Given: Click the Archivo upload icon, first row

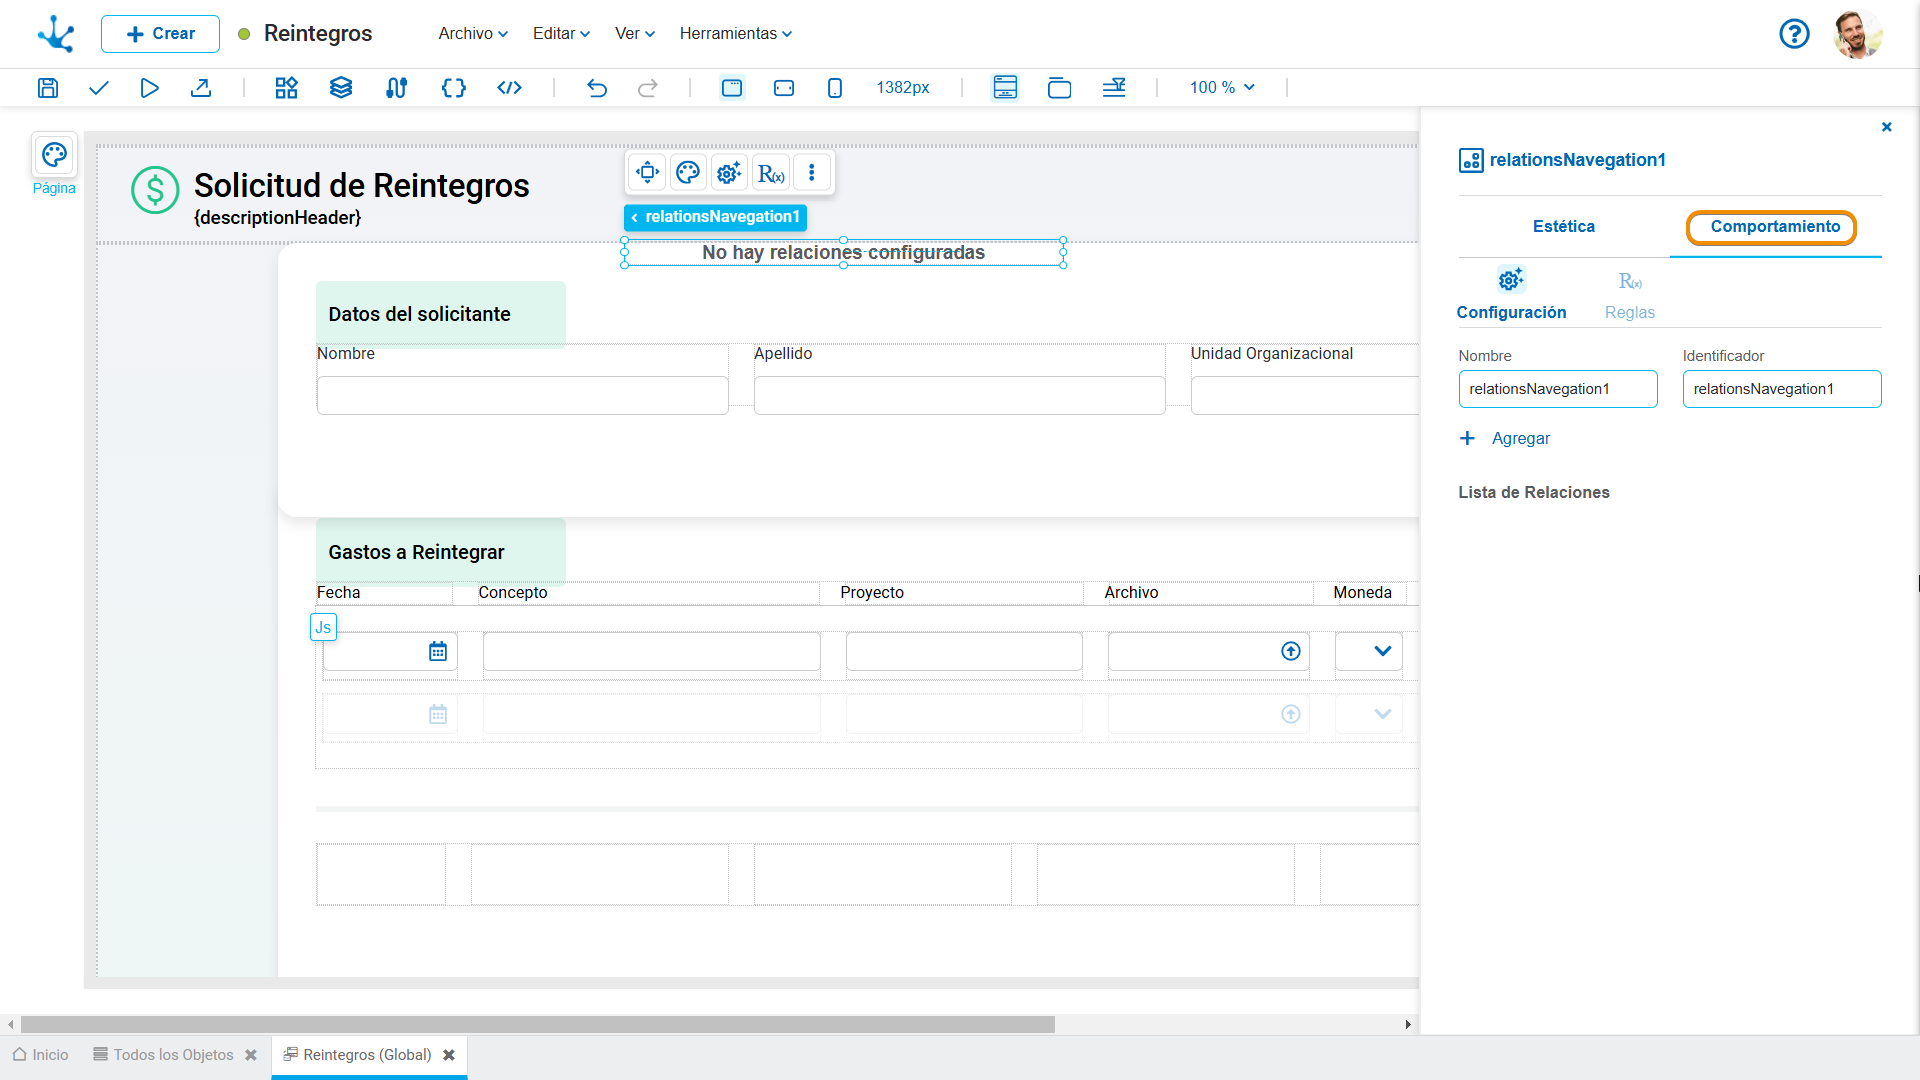Looking at the screenshot, I should coord(1291,652).
